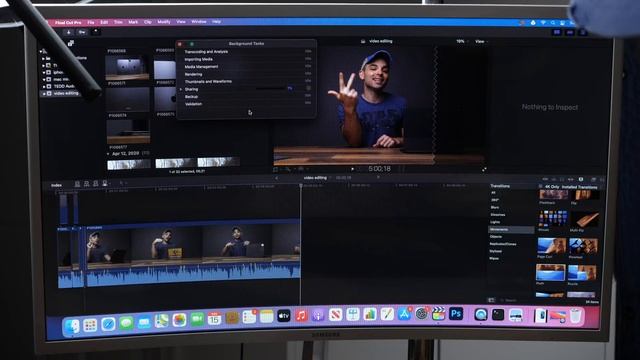The height and width of the screenshot is (360, 640).
Task: Select the Blurs transitions category
Action: [x=495, y=208]
